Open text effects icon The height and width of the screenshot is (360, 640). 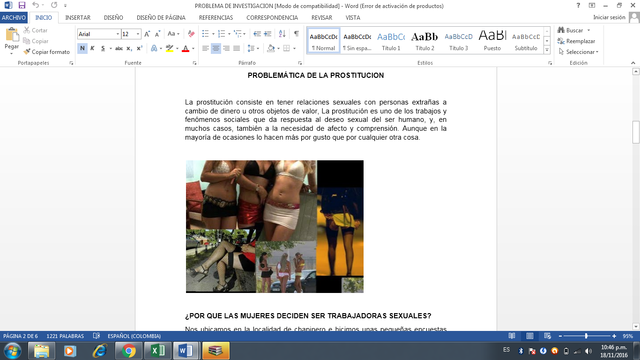coord(154,48)
